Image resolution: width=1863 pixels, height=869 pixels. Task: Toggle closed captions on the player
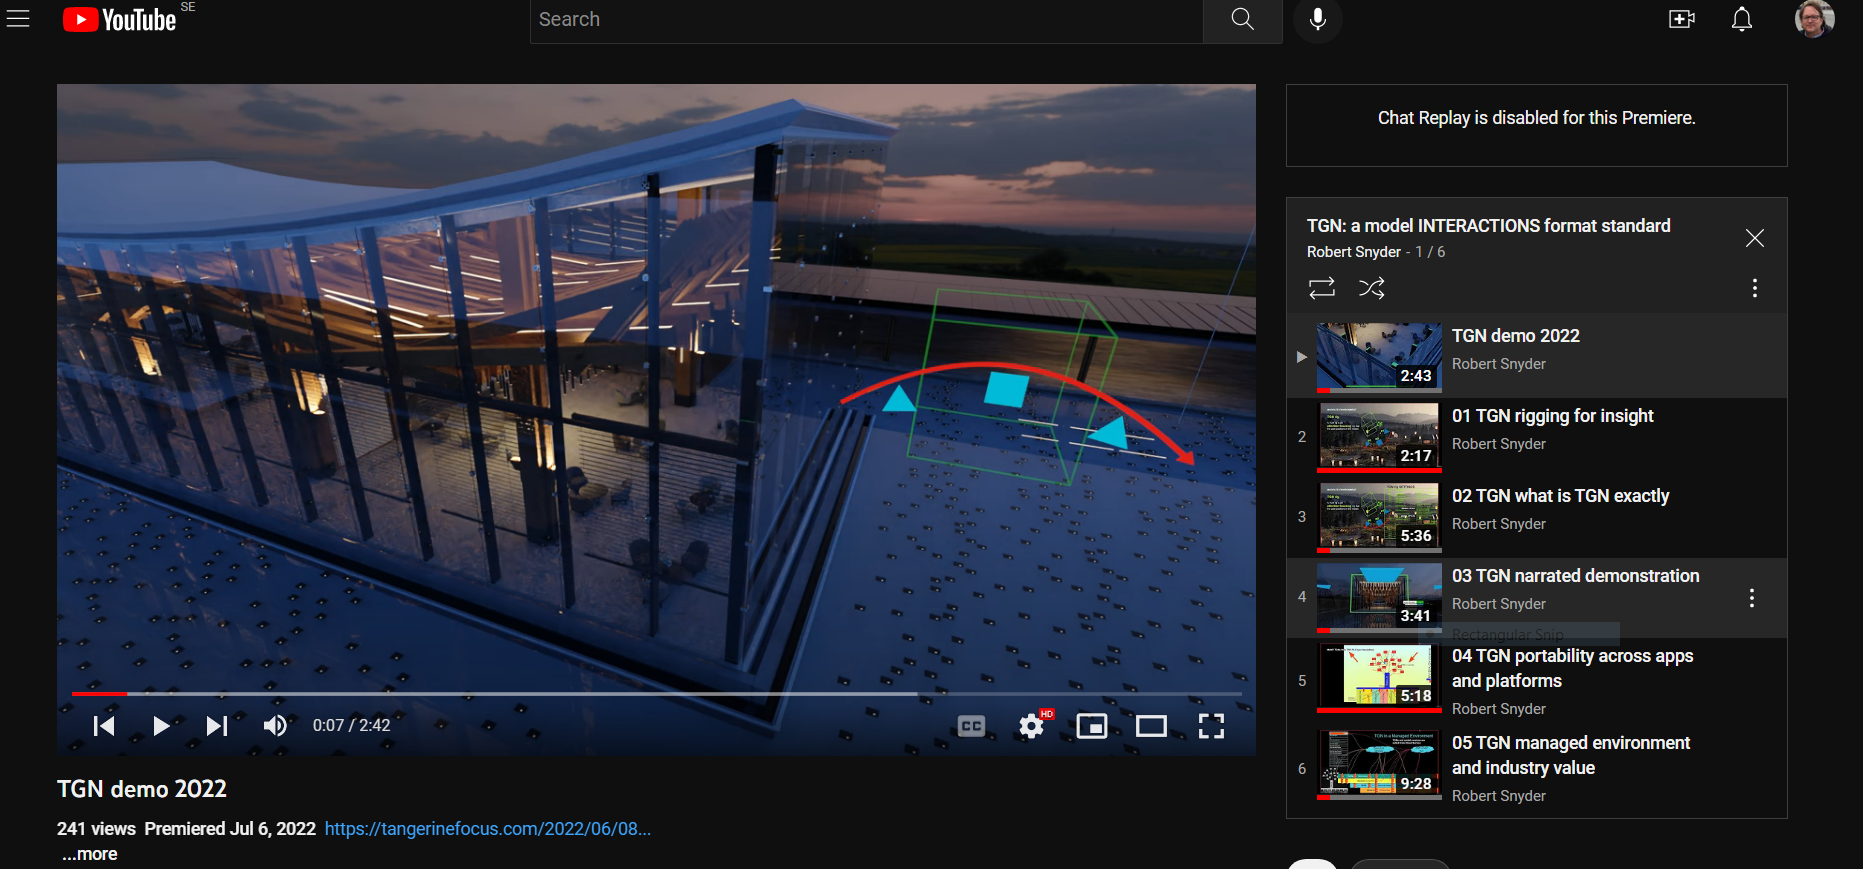tap(971, 726)
